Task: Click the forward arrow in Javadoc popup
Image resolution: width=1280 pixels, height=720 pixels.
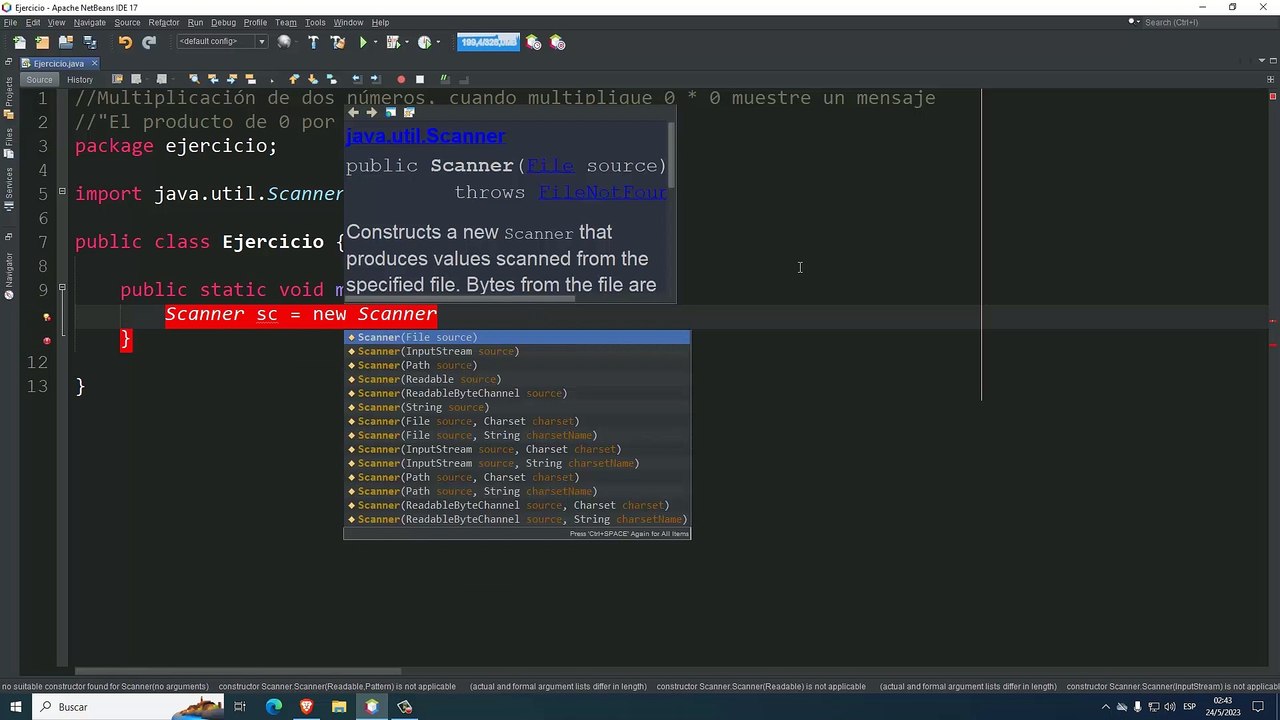Action: click(x=371, y=112)
